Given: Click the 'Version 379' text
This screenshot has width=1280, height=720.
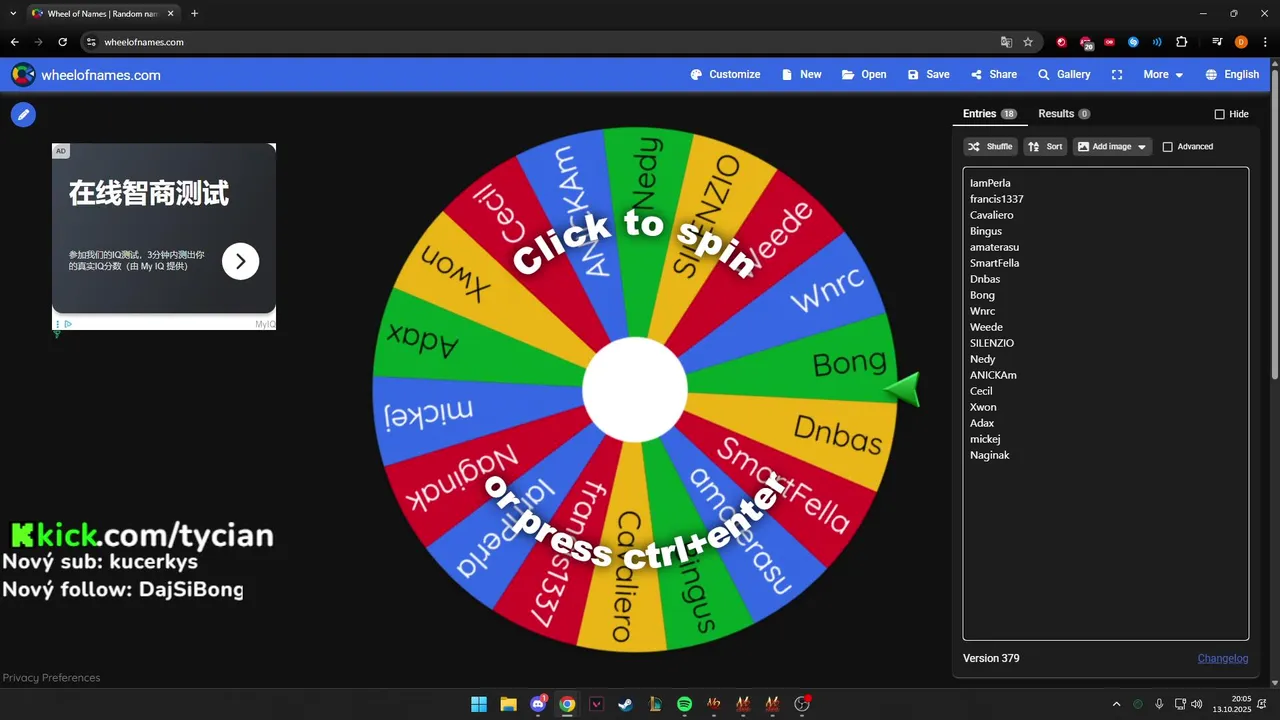Looking at the screenshot, I should [x=991, y=658].
